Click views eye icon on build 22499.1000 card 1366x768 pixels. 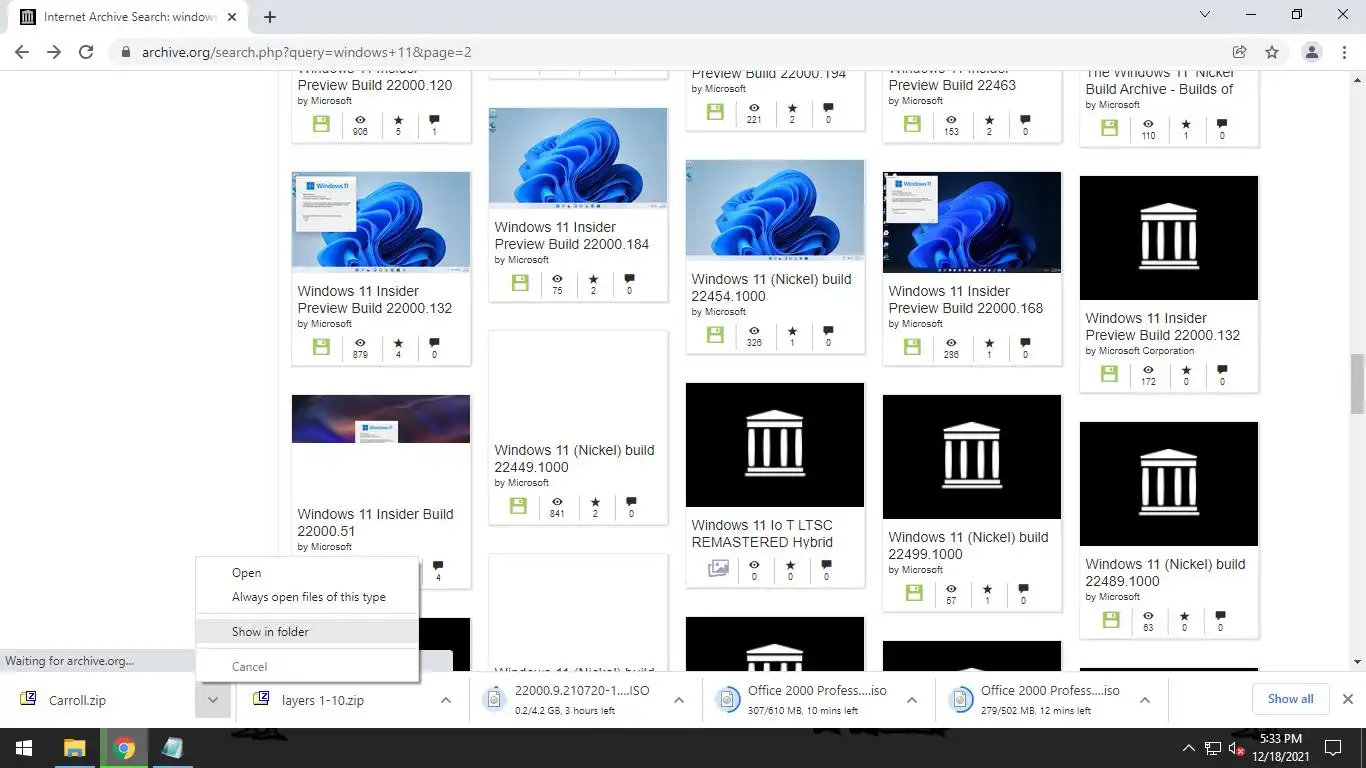click(x=951, y=589)
